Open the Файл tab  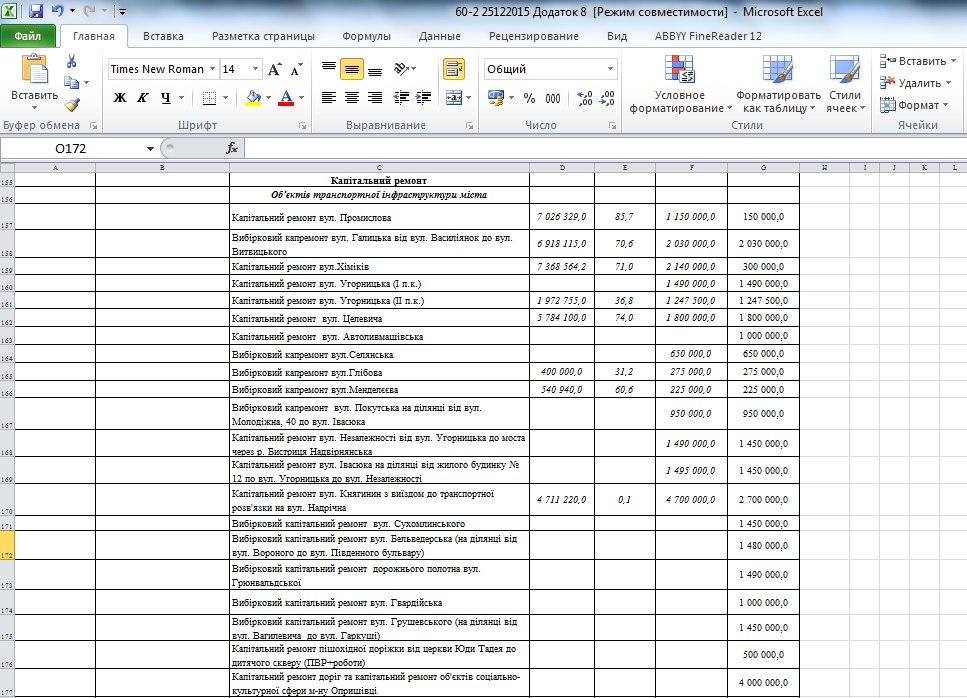point(28,36)
